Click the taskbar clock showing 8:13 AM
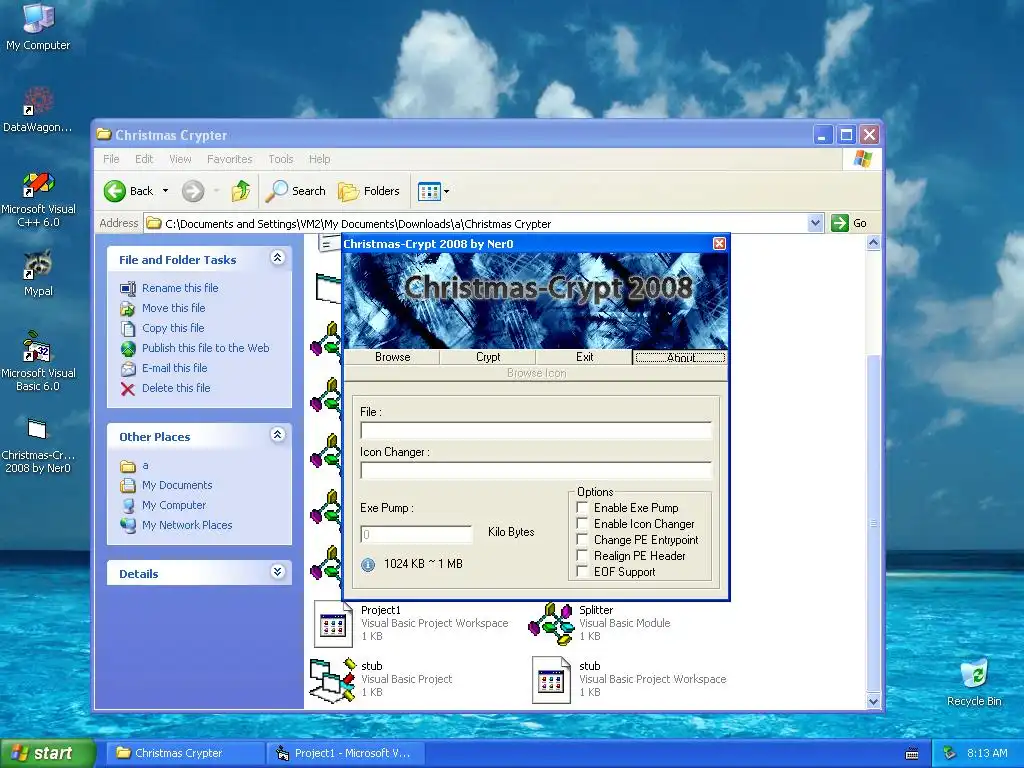The image size is (1024, 768). pos(987,753)
